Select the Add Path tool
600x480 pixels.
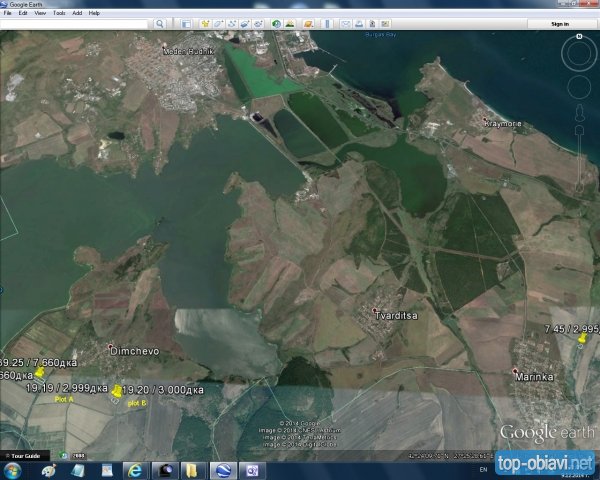pos(232,24)
